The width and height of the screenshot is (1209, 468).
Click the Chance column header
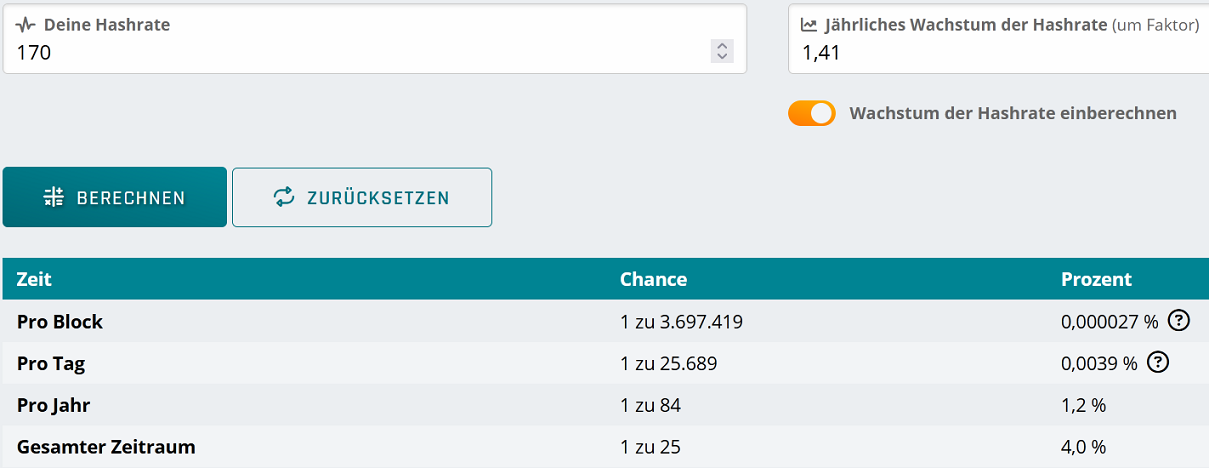[x=653, y=279]
